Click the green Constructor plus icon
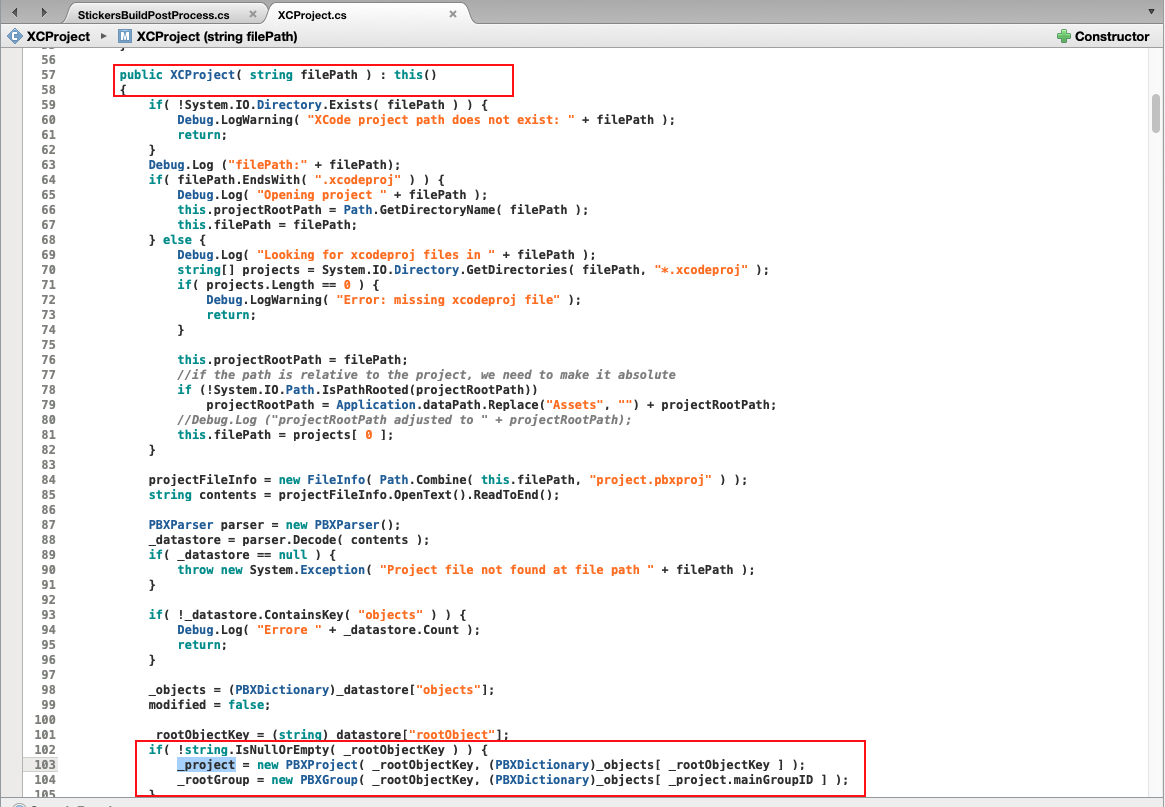Screen dimensions: 1165x807 pos(1064,36)
